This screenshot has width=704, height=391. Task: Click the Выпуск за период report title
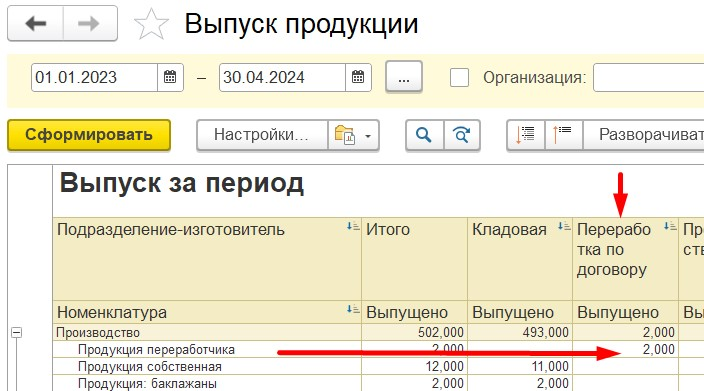pyautogui.click(x=182, y=184)
